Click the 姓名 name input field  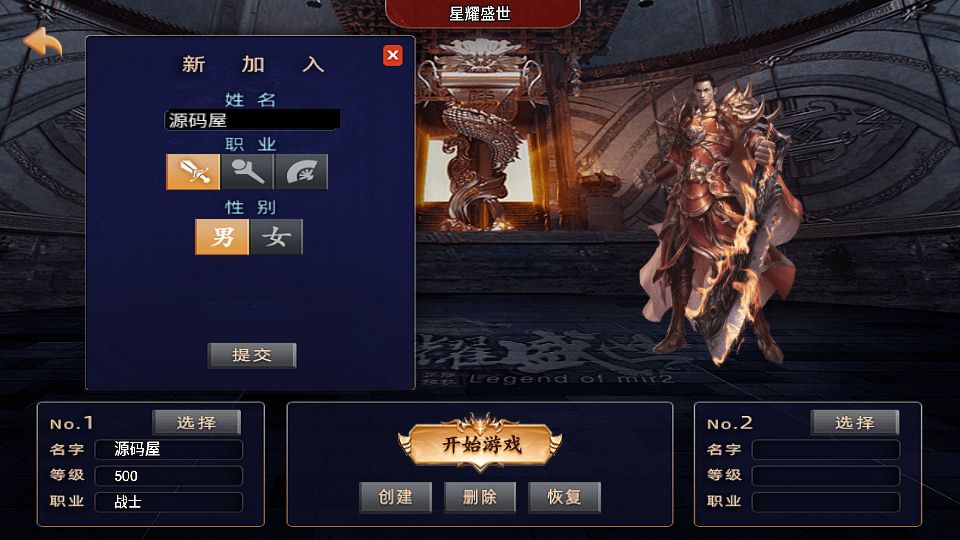[252, 119]
